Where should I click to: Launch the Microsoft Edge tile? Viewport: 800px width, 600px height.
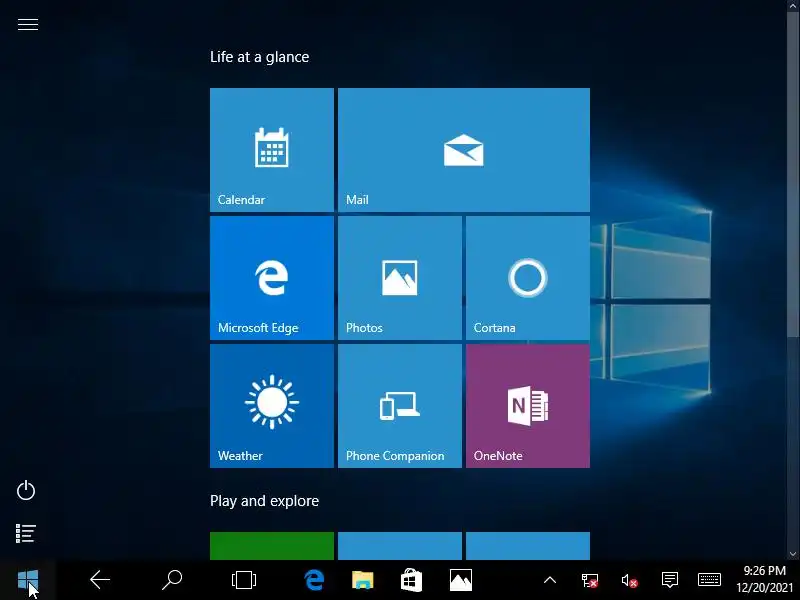[272, 278]
